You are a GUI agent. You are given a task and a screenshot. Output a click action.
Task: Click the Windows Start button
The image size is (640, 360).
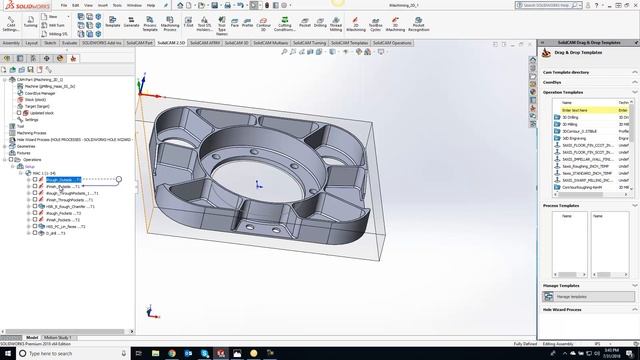pos(7,353)
